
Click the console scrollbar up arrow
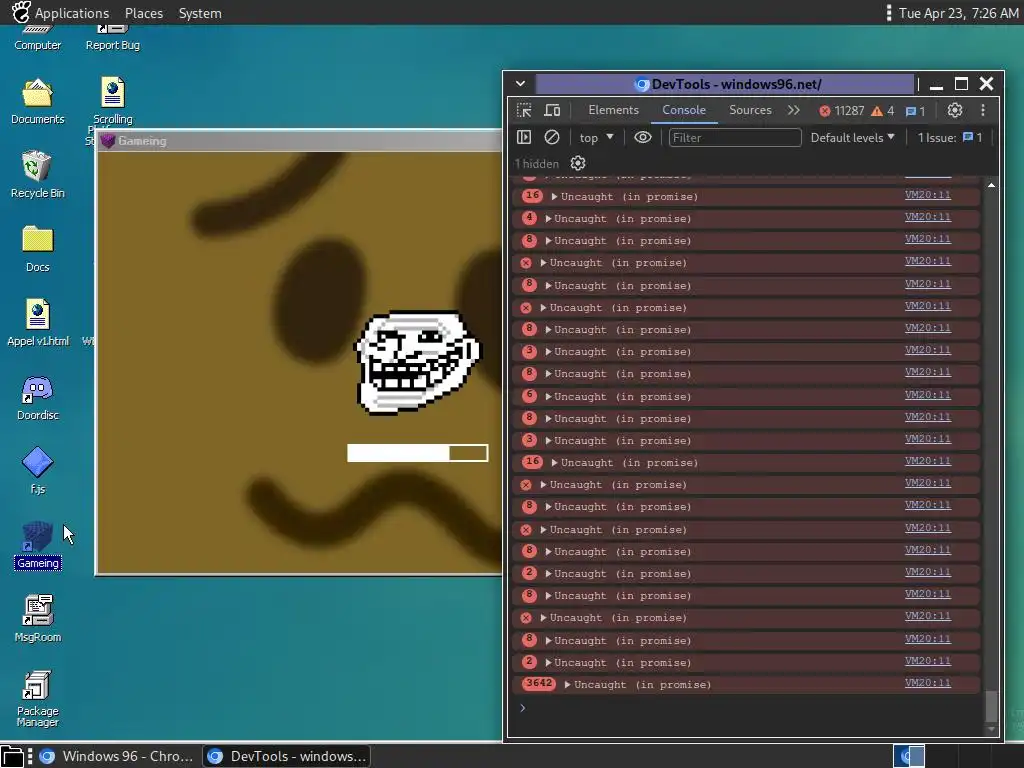click(991, 185)
